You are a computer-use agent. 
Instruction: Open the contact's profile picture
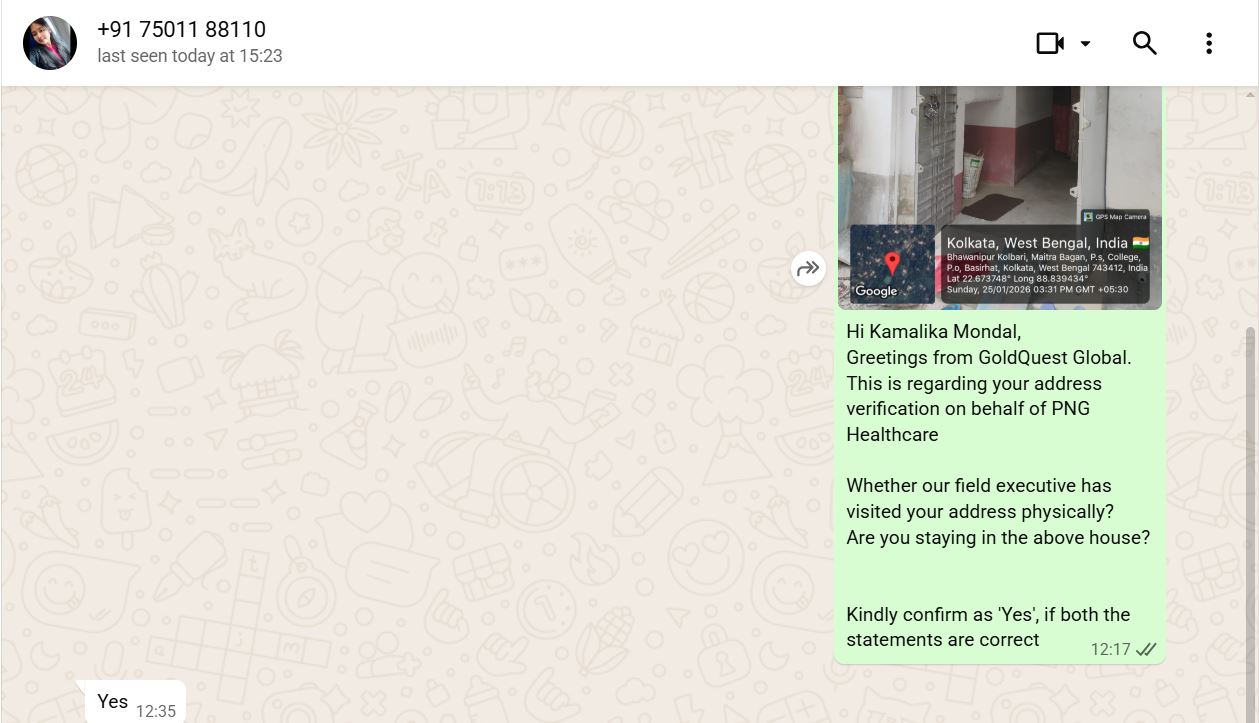pyautogui.click(x=50, y=43)
